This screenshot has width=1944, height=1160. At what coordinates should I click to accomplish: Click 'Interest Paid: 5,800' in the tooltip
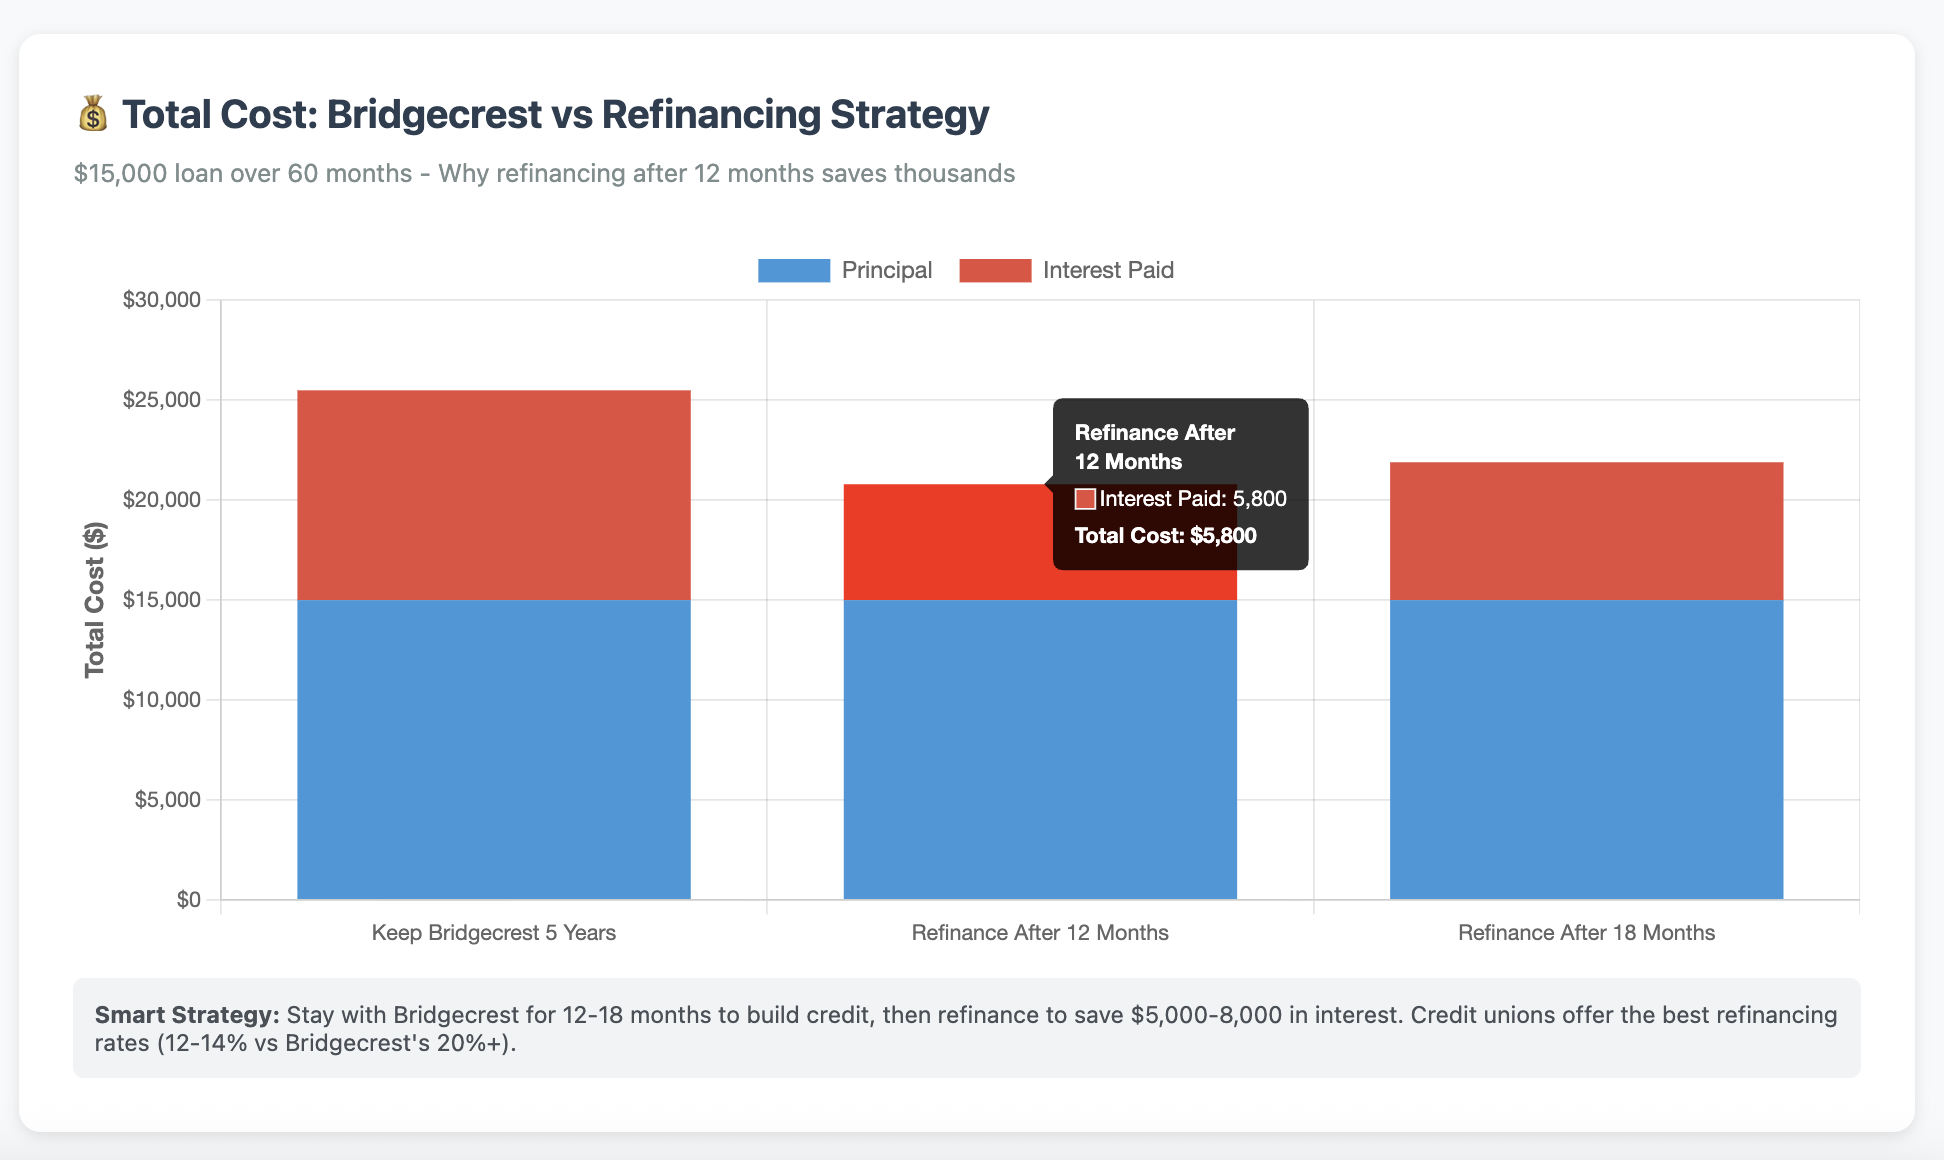coord(1193,499)
